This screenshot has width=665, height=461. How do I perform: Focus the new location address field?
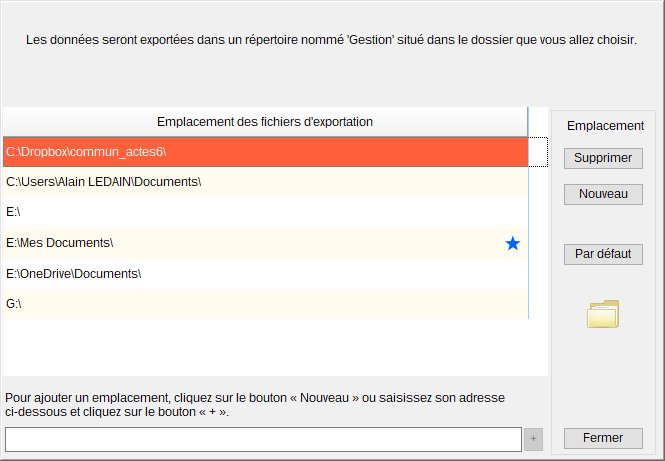[x=263, y=439]
